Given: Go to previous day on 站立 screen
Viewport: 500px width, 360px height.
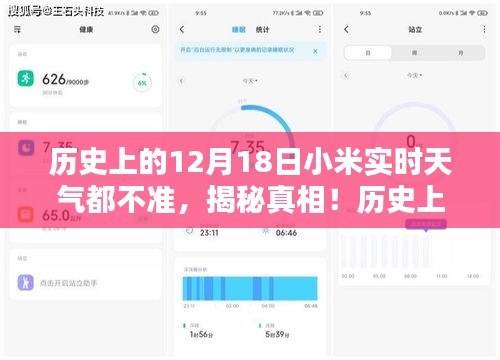Looking at the screenshot, I should [346, 75].
